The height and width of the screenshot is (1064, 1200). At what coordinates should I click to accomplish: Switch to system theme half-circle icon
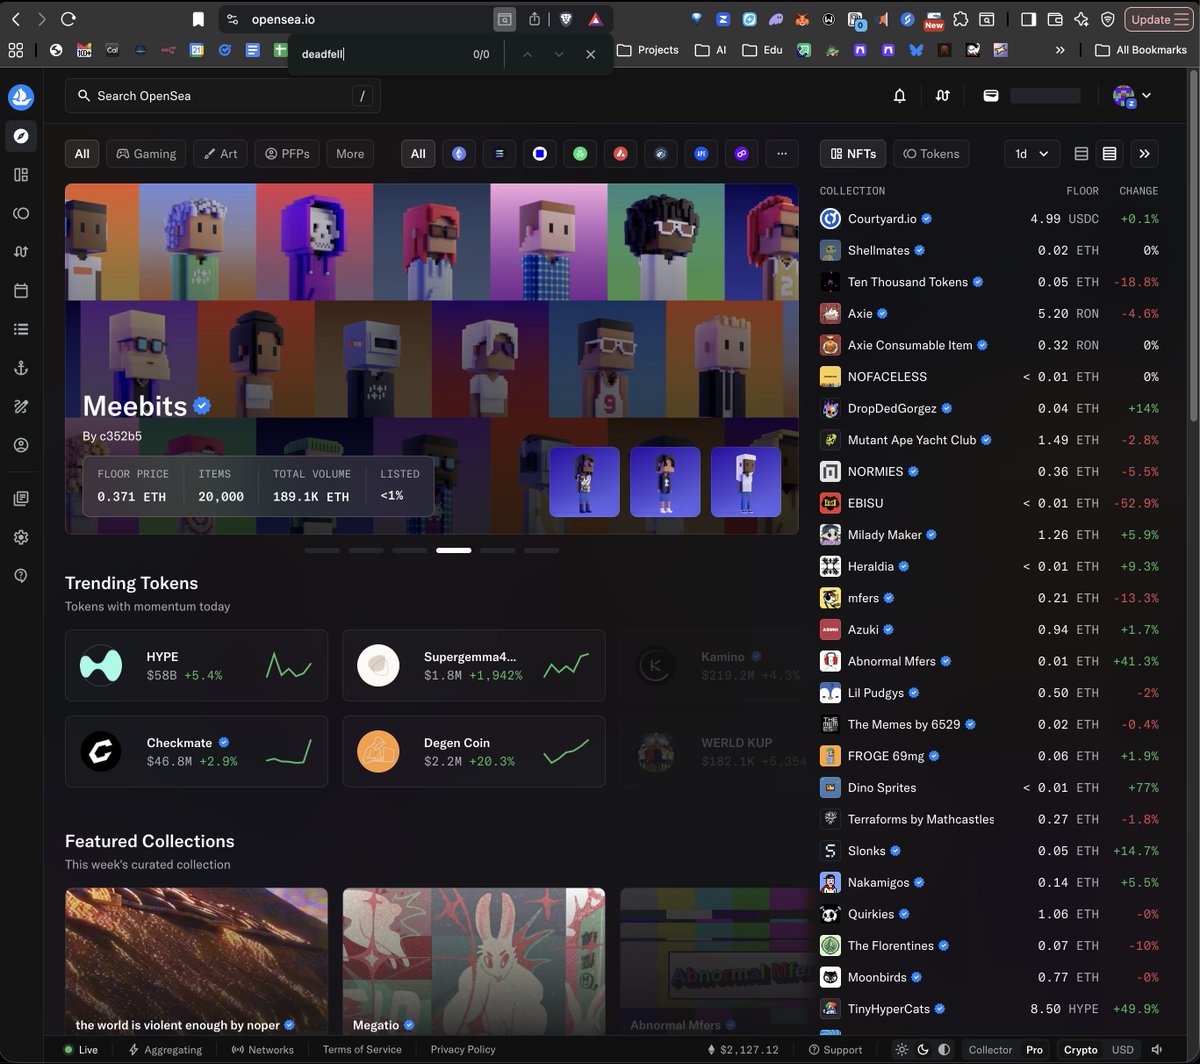click(943, 1050)
